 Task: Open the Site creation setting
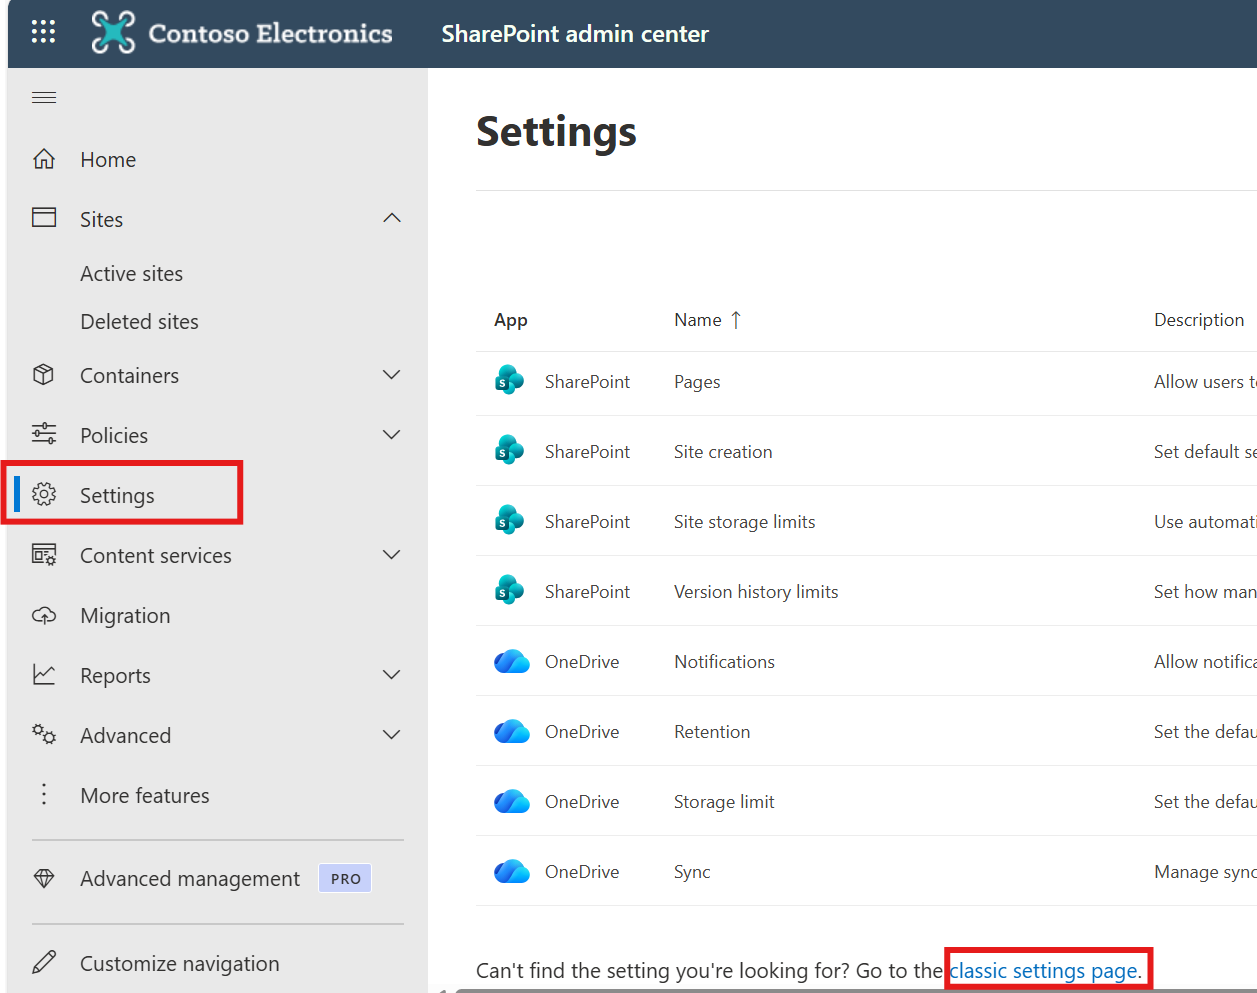(x=723, y=452)
